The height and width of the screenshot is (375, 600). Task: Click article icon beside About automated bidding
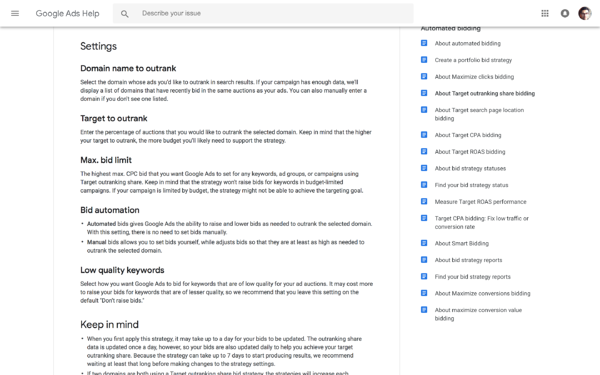(x=424, y=43)
